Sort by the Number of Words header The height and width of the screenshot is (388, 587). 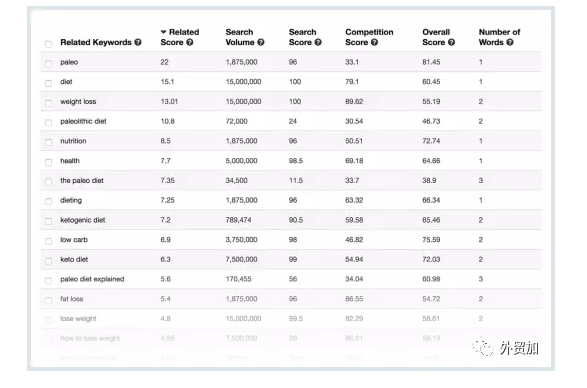(x=499, y=37)
